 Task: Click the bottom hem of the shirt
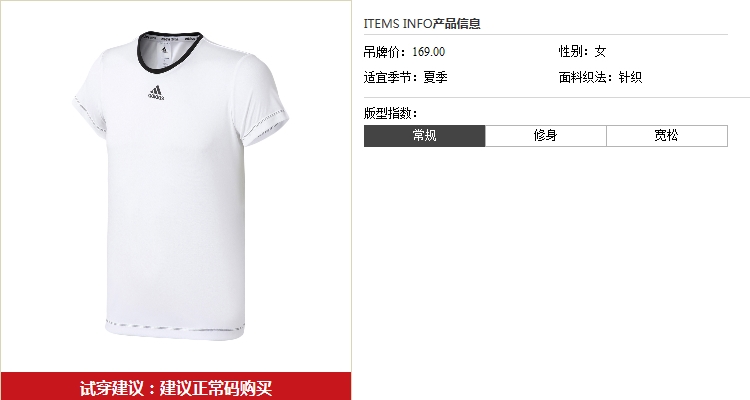(175, 329)
